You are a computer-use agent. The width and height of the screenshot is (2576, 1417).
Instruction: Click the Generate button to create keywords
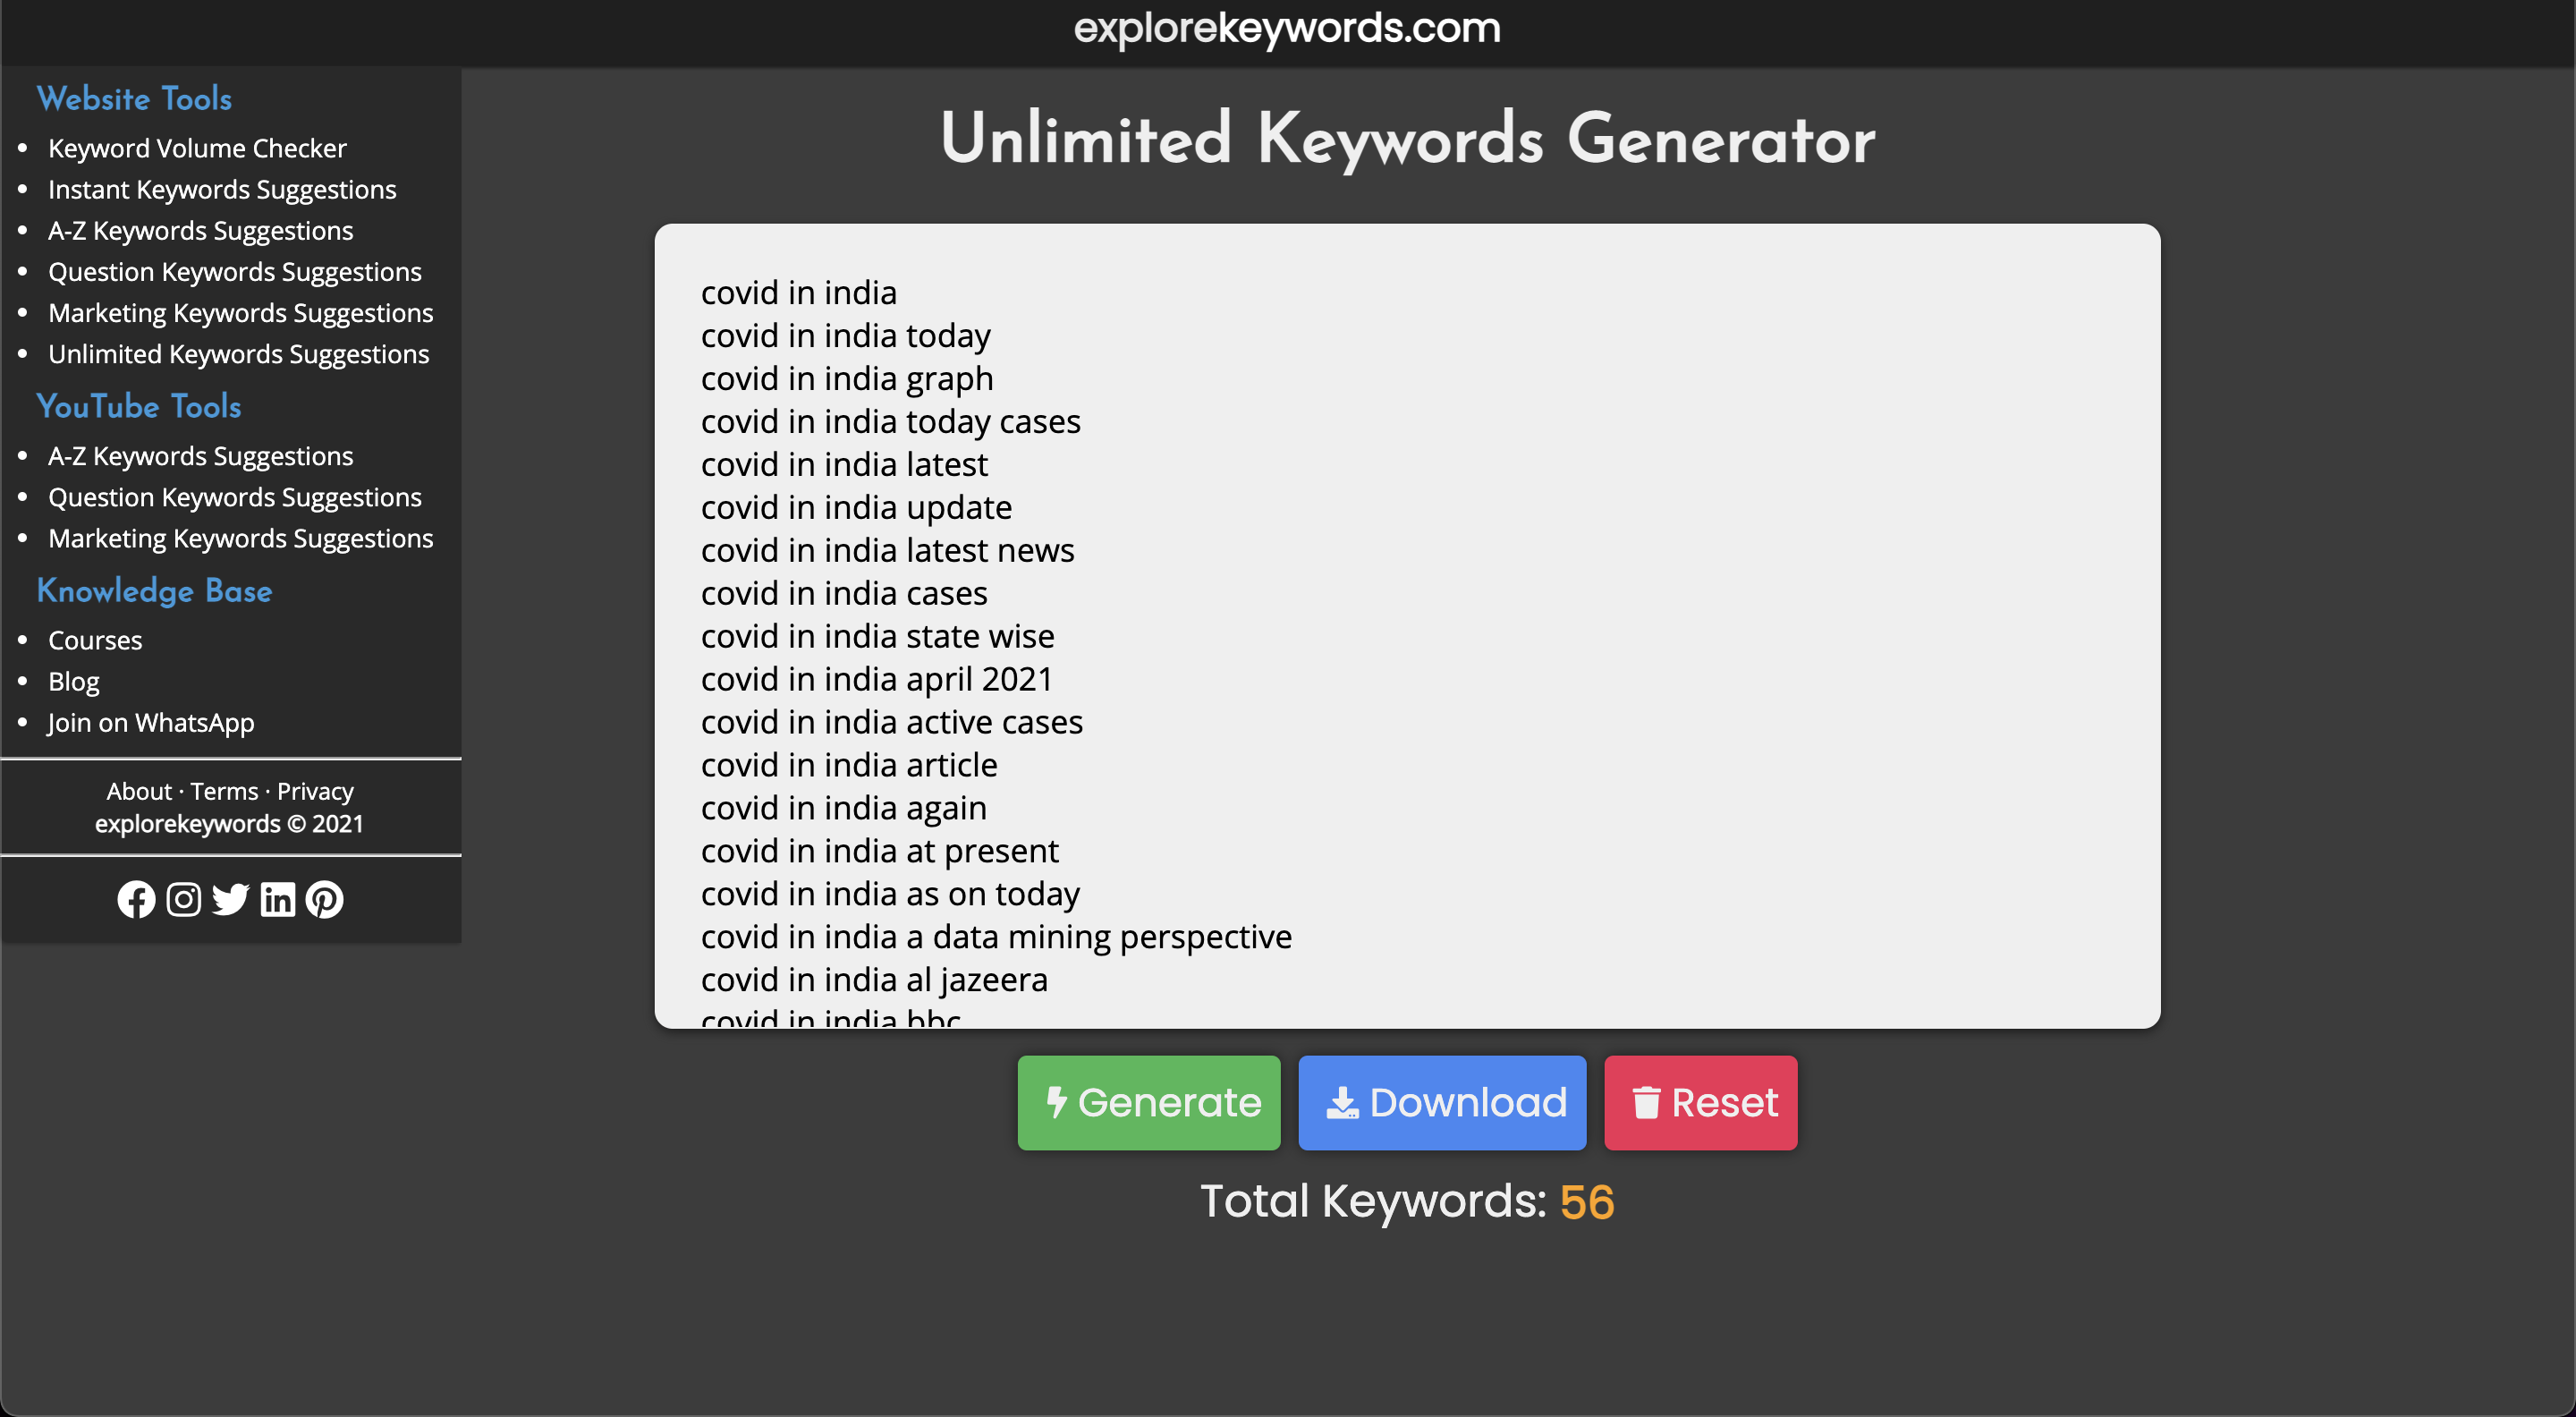pyautogui.click(x=1149, y=1101)
